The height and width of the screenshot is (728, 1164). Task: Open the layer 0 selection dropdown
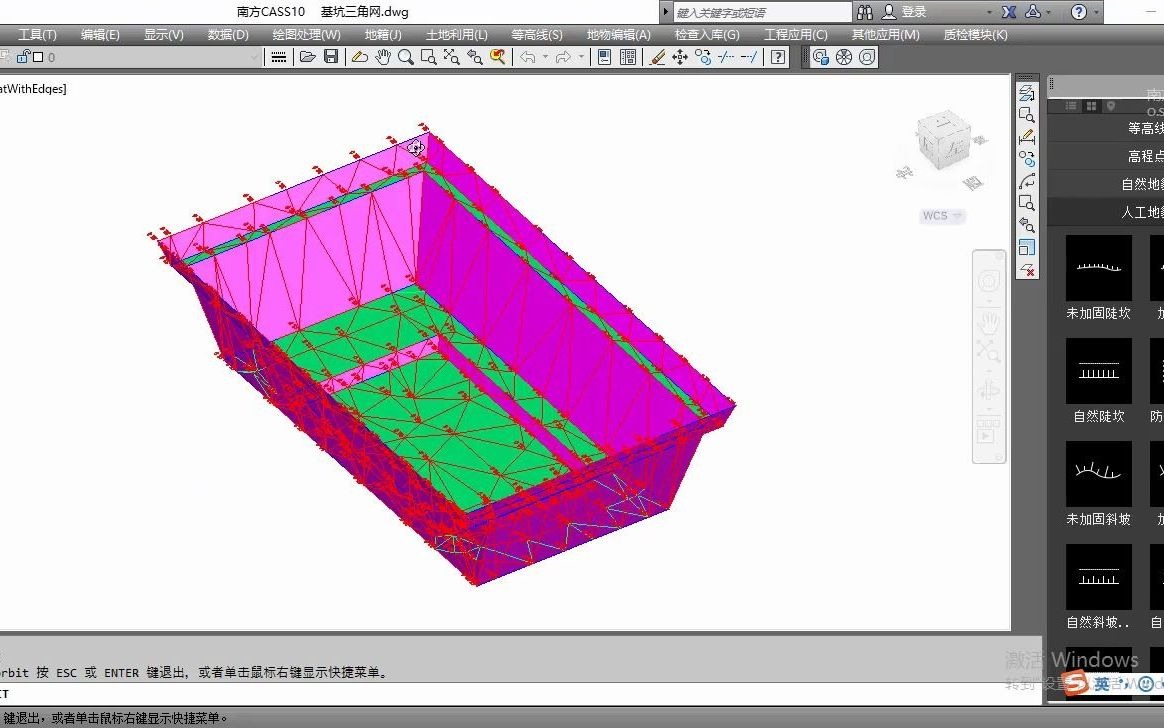point(253,57)
